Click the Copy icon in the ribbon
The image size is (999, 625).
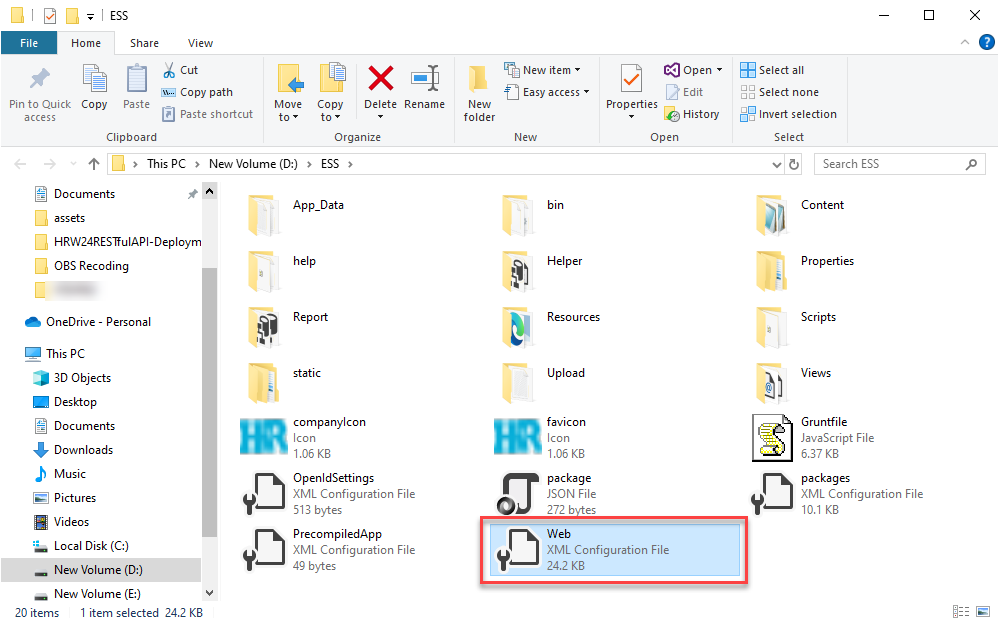(94, 82)
